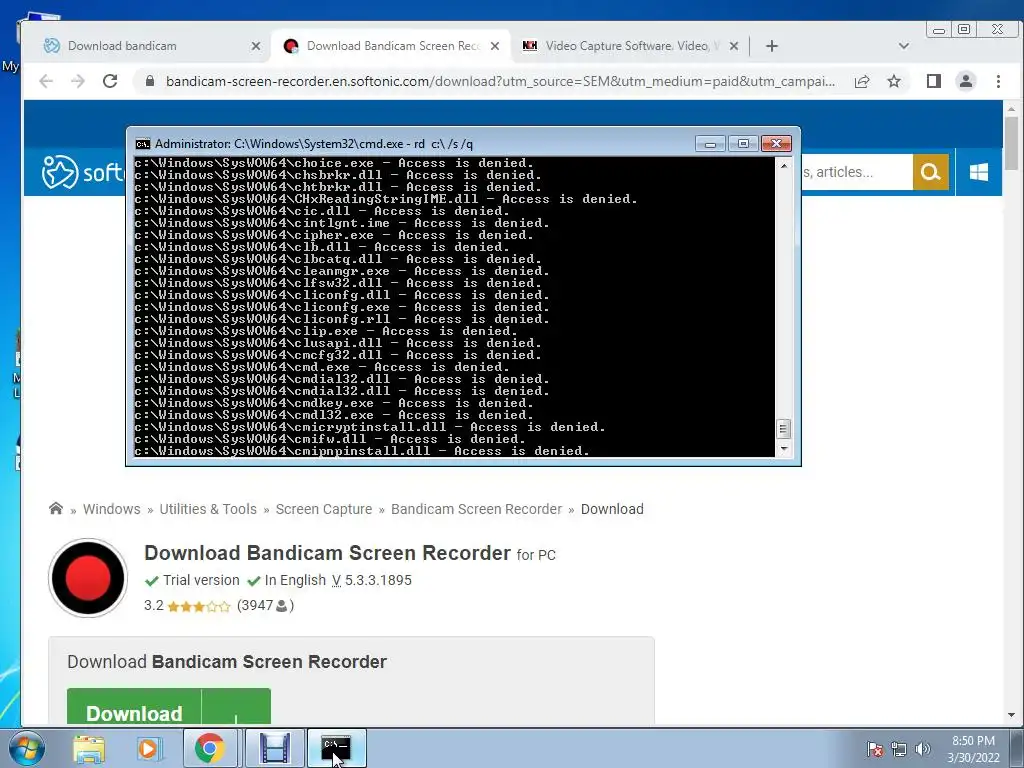Maximize the Chrome browser window
1024x768 pixels.
pos(964,29)
